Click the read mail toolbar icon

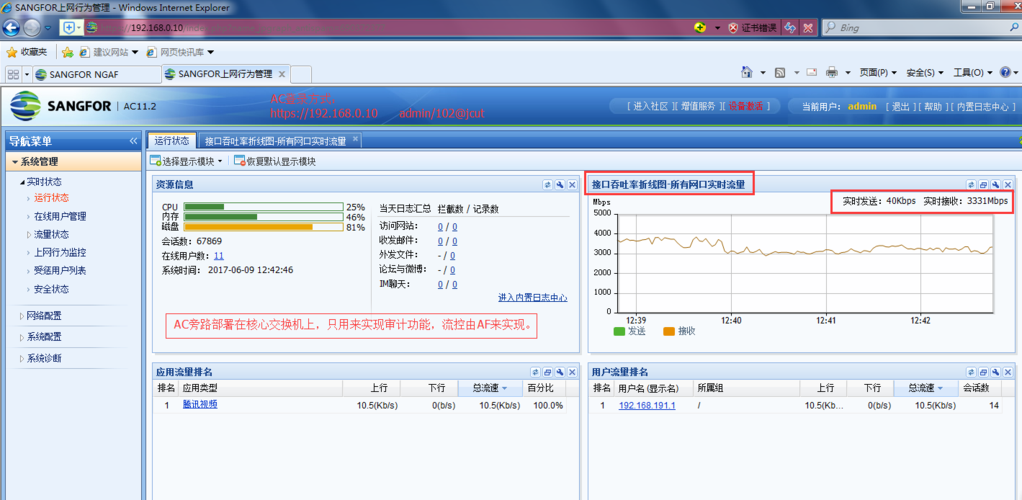[812, 72]
